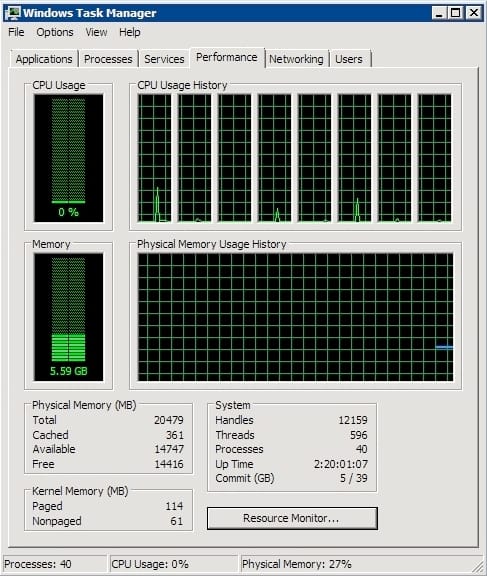Close the Task Manager window
Viewport: 487px width, 576px height.
pos(474,13)
